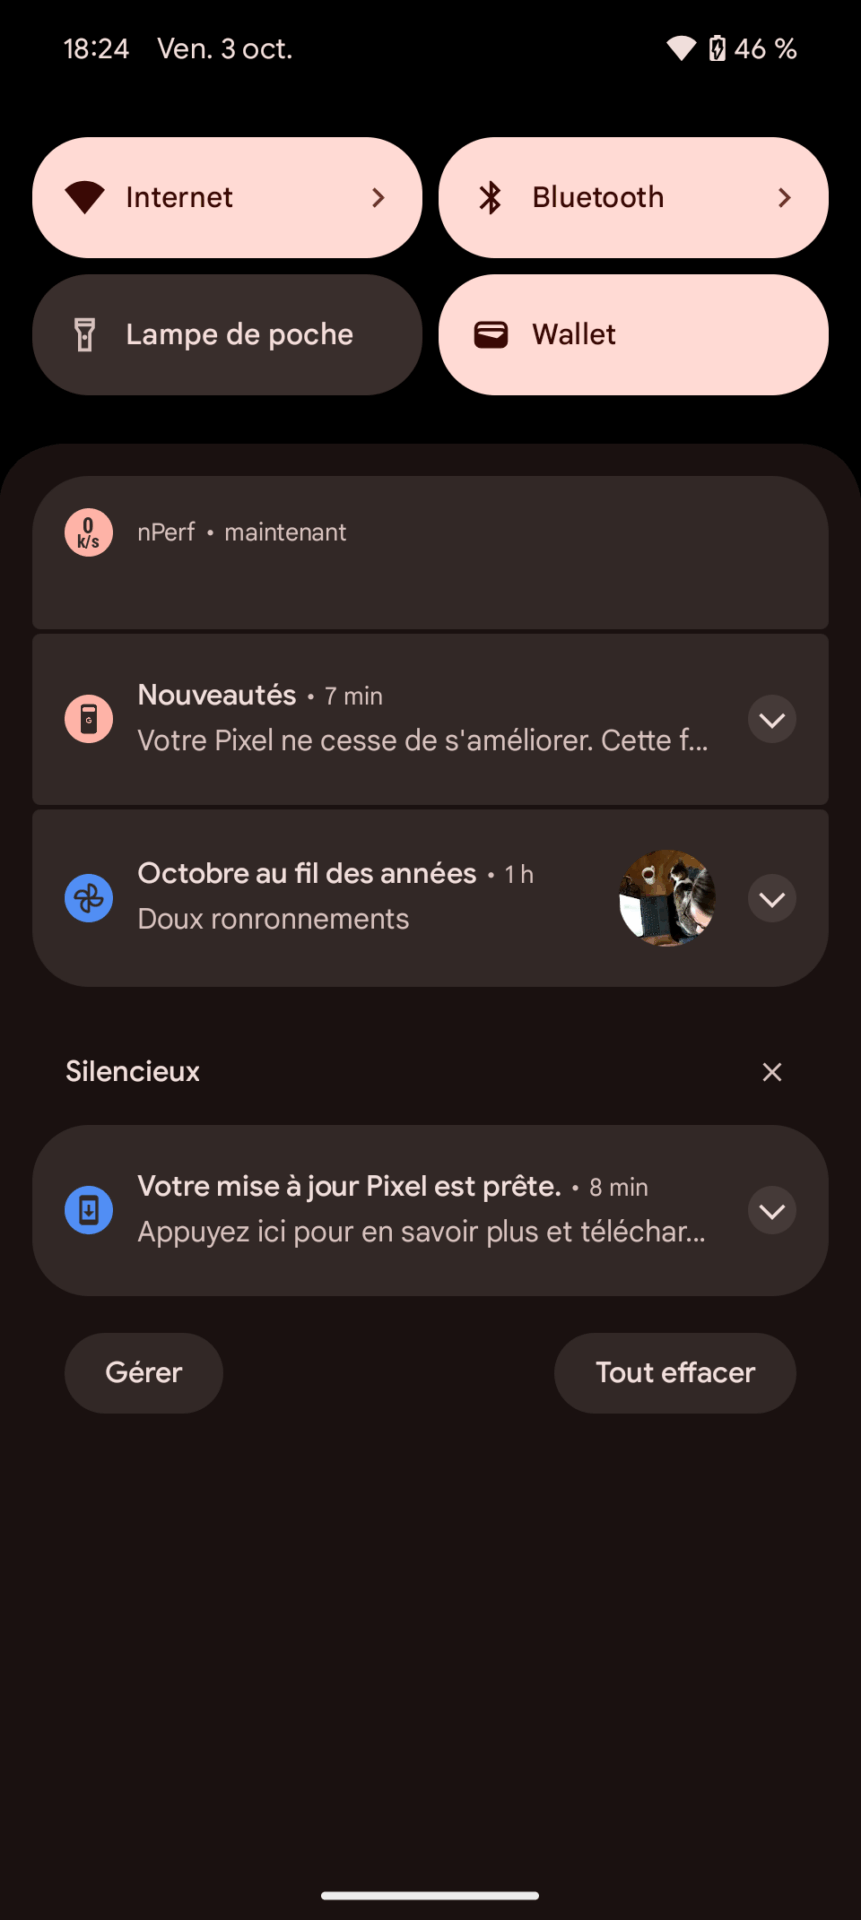Tap the Nouveautés Pixel tips icon
The width and height of the screenshot is (861, 1920).
(88, 719)
